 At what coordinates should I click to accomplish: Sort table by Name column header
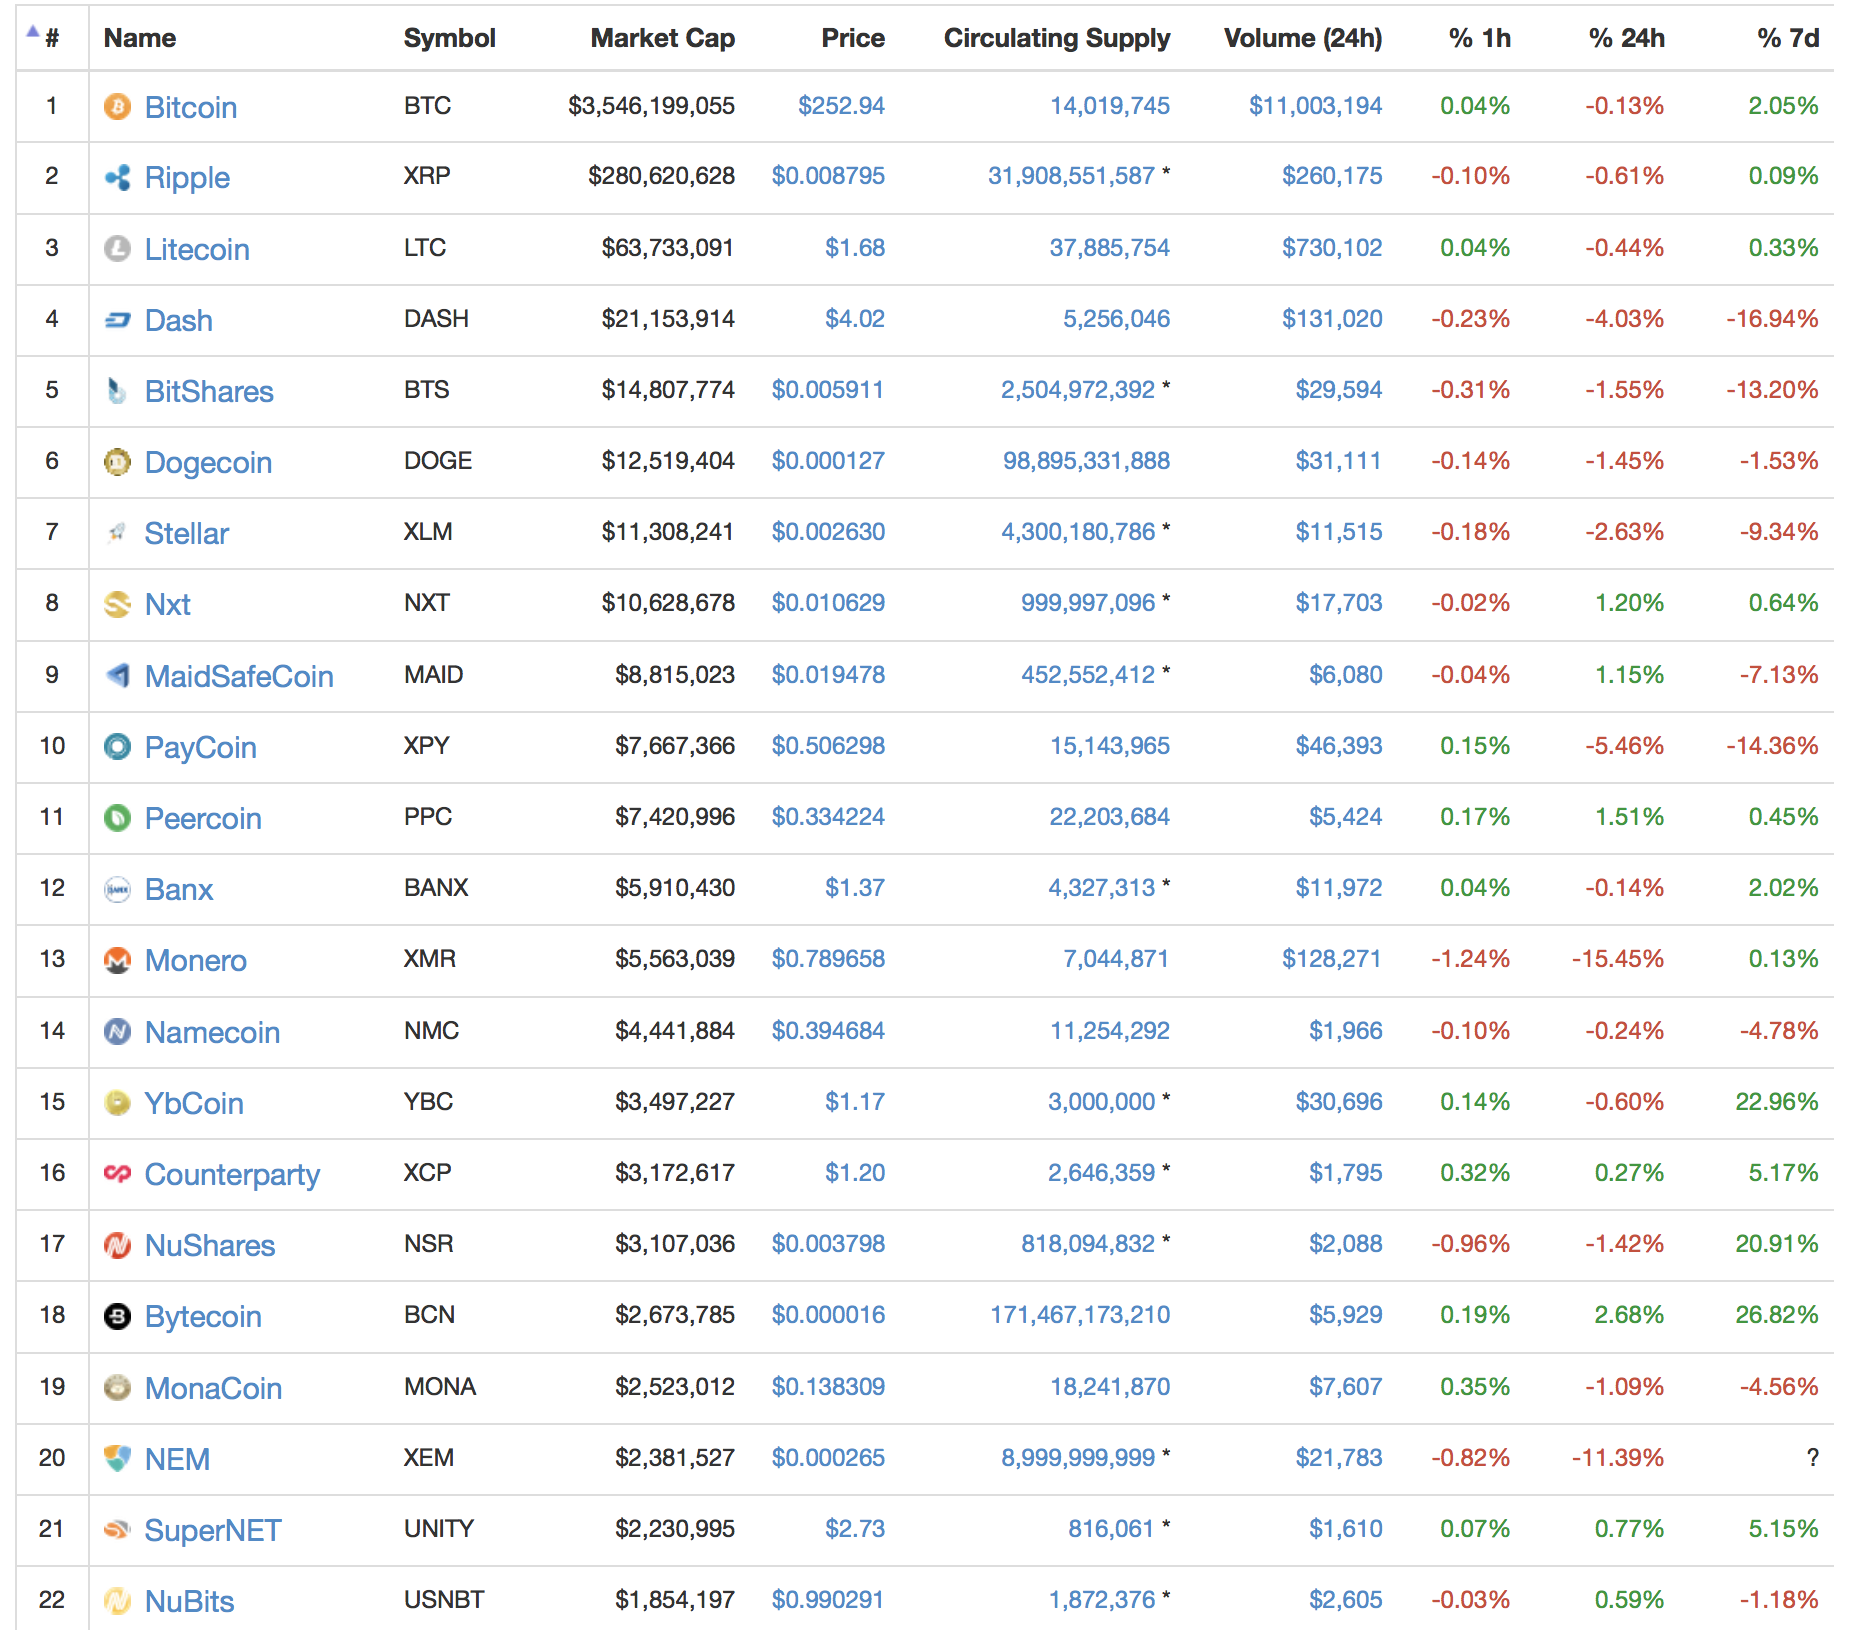pos(140,38)
